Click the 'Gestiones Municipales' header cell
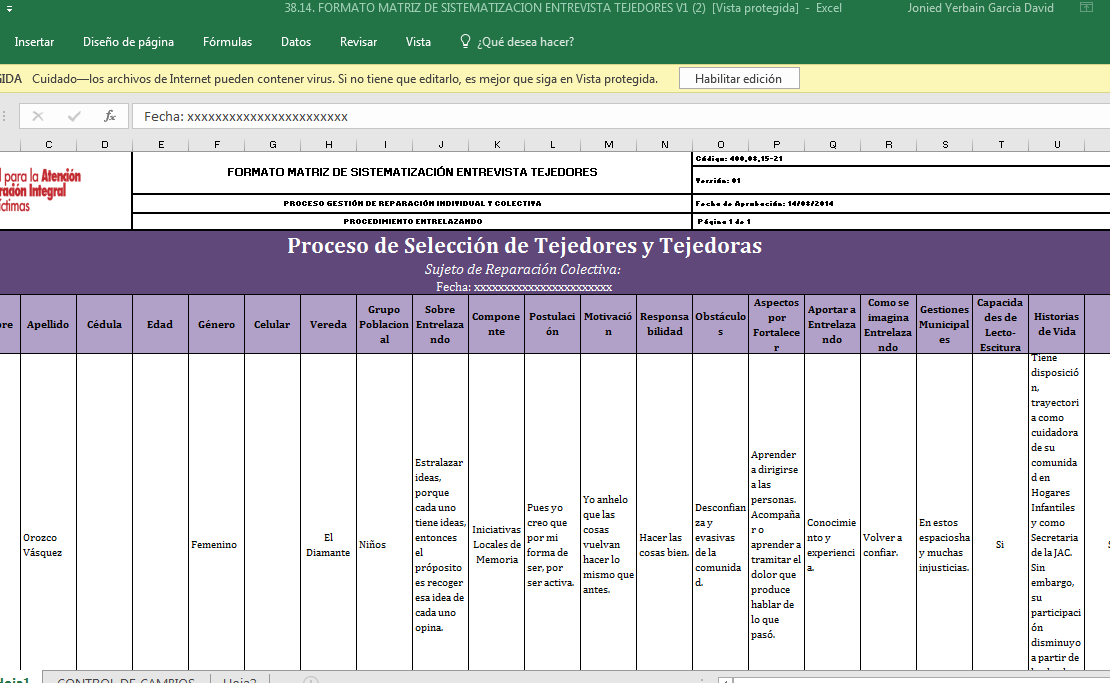Screen dimensions: 1110x683 click(x=944, y=324)
